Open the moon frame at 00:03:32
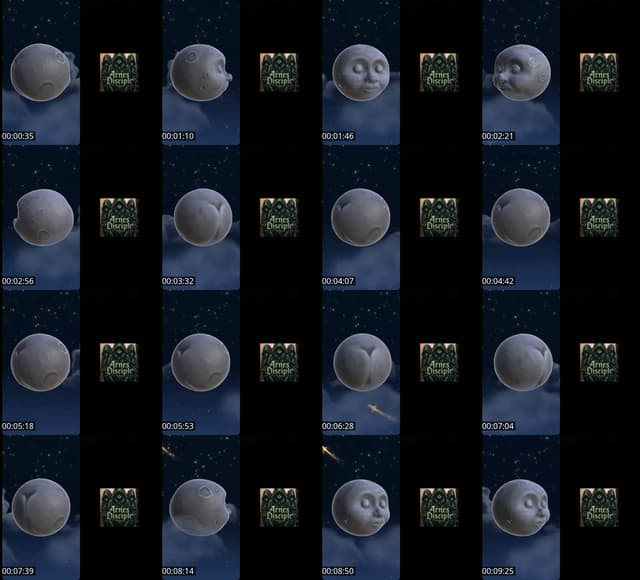This screenshot has width=640, height=580. click(x=201, y=218)
